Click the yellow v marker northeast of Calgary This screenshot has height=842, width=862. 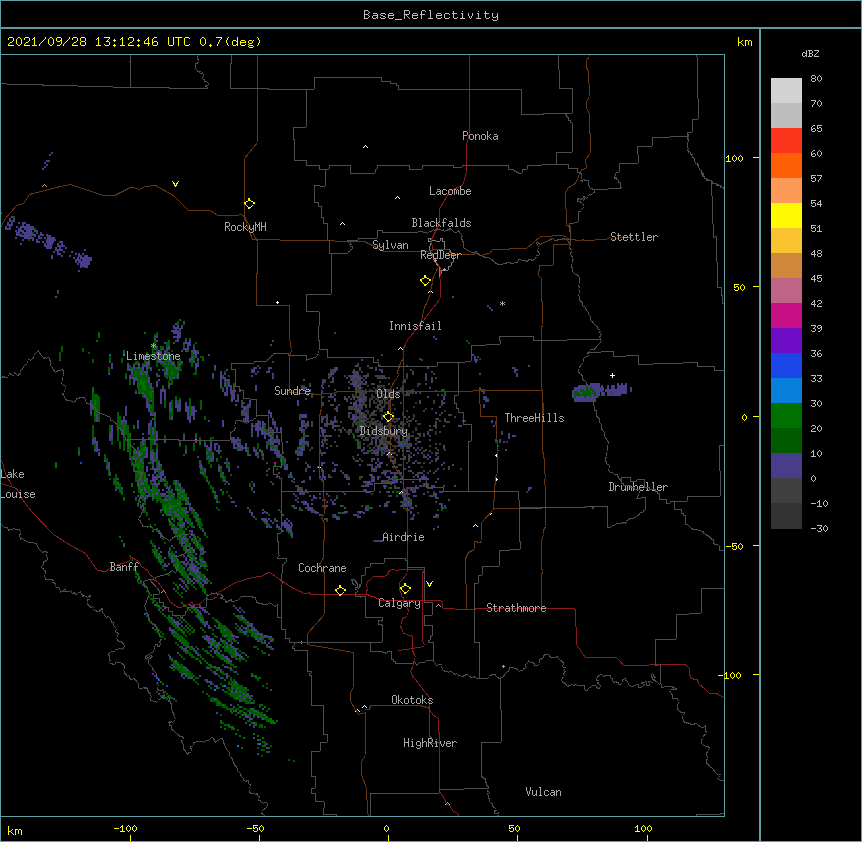429,584
